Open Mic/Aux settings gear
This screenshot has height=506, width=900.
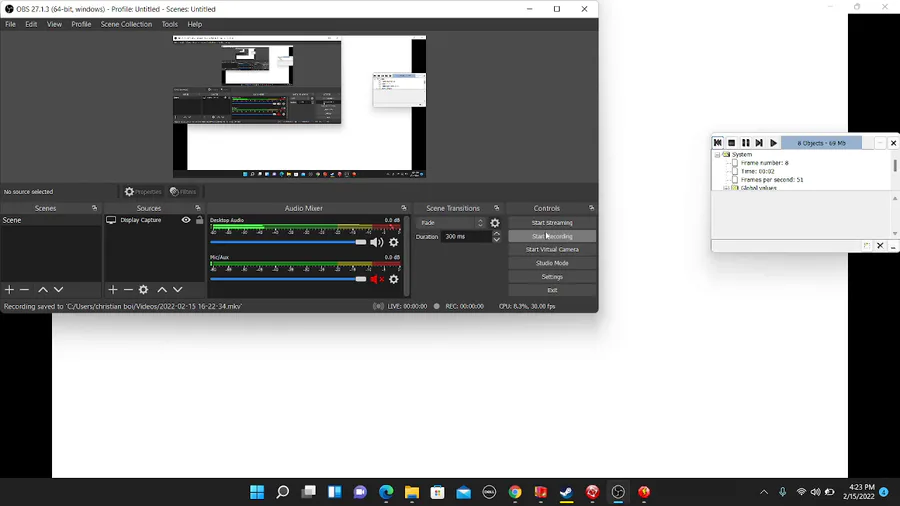pos(394,279)
